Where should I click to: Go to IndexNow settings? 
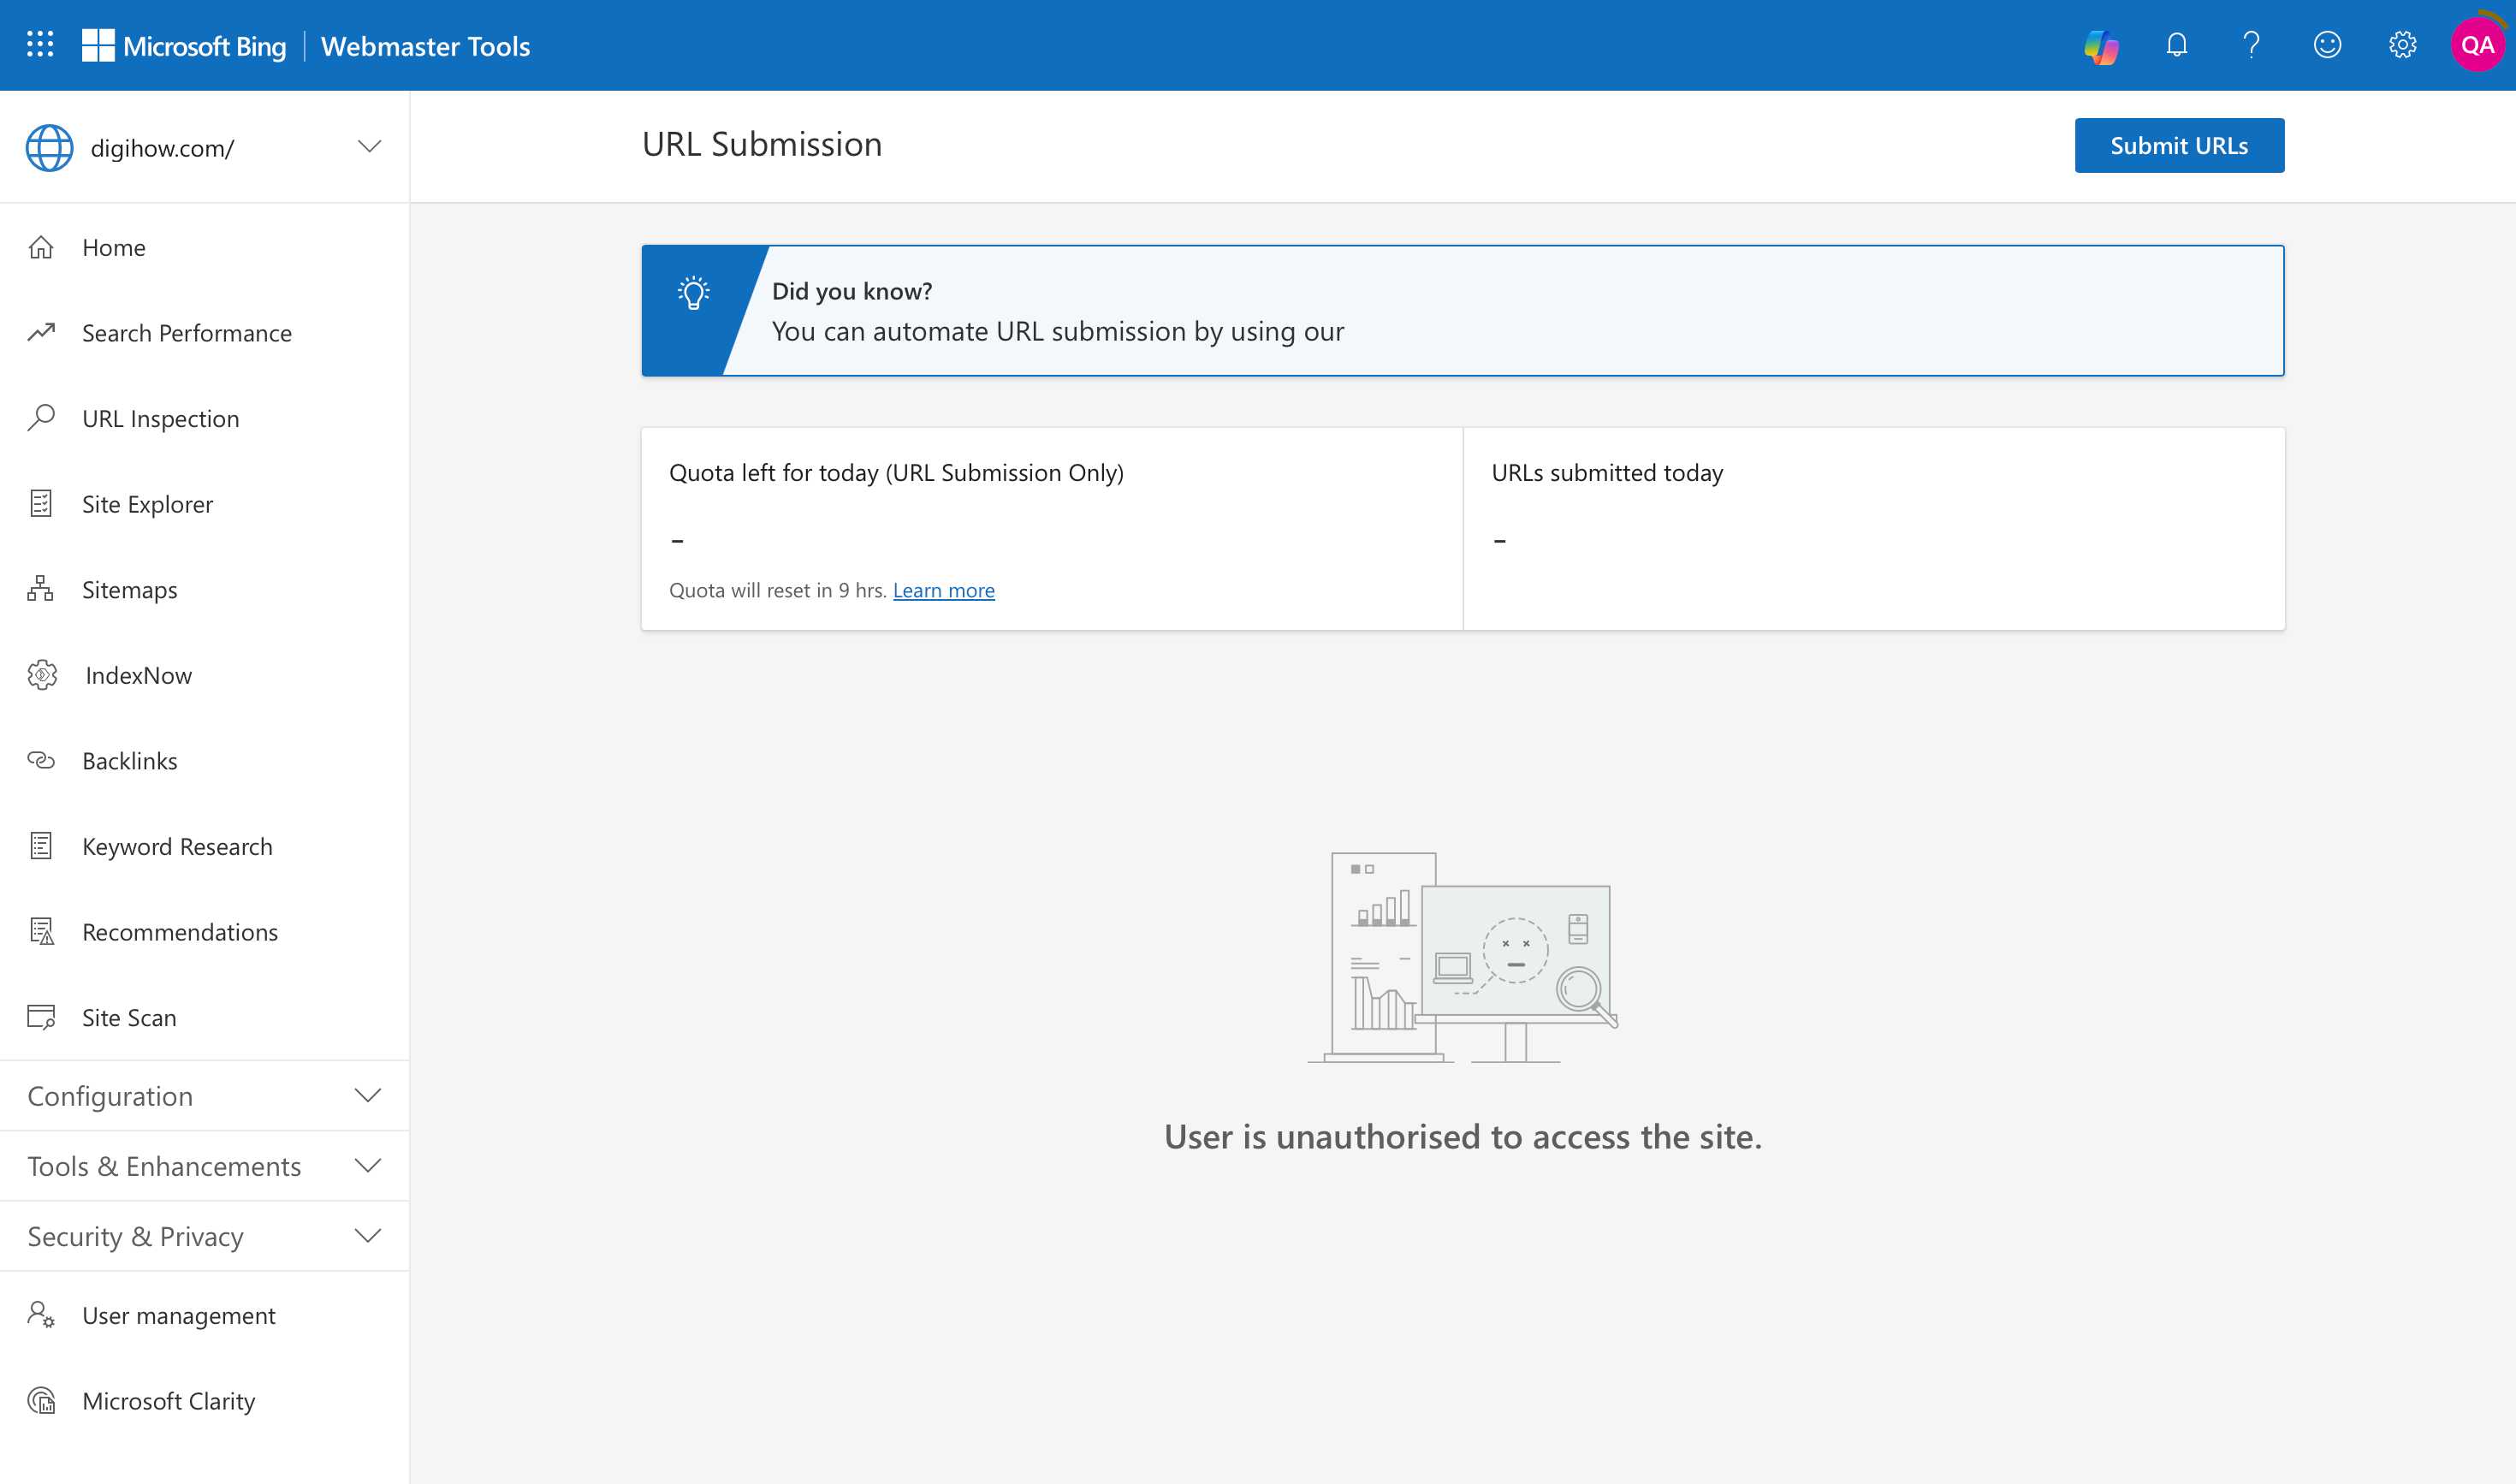pyautogui.click(x=137, y=675)
